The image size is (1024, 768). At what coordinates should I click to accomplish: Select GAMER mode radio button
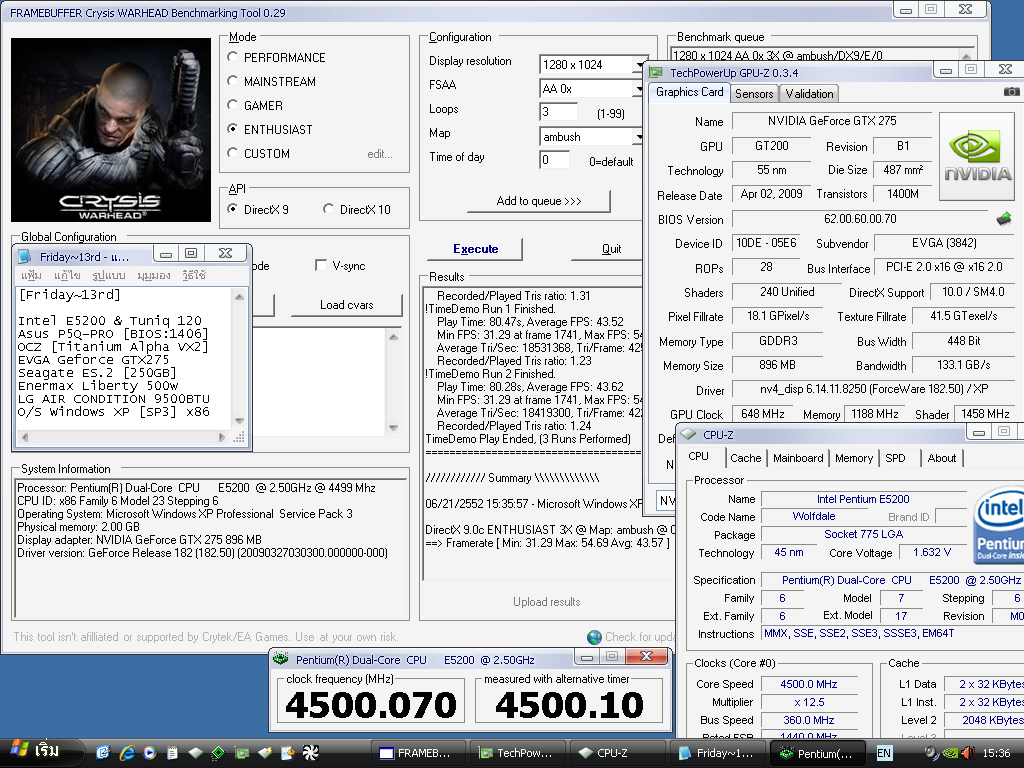pyautogui.click(x=232, y=104)
